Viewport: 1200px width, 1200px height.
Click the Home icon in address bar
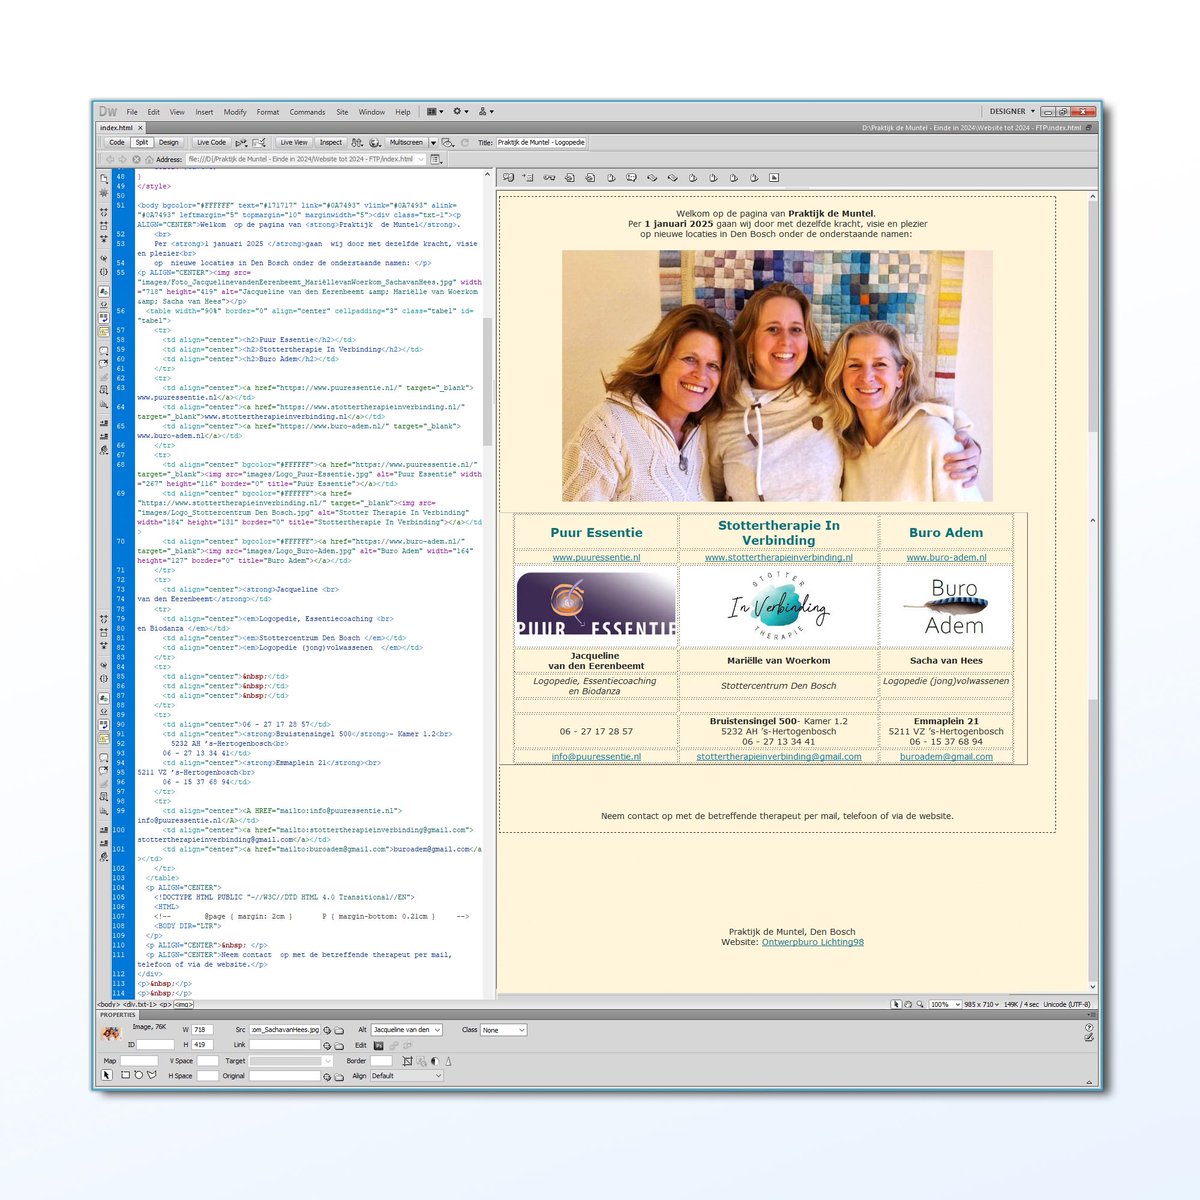coord(149,159)
